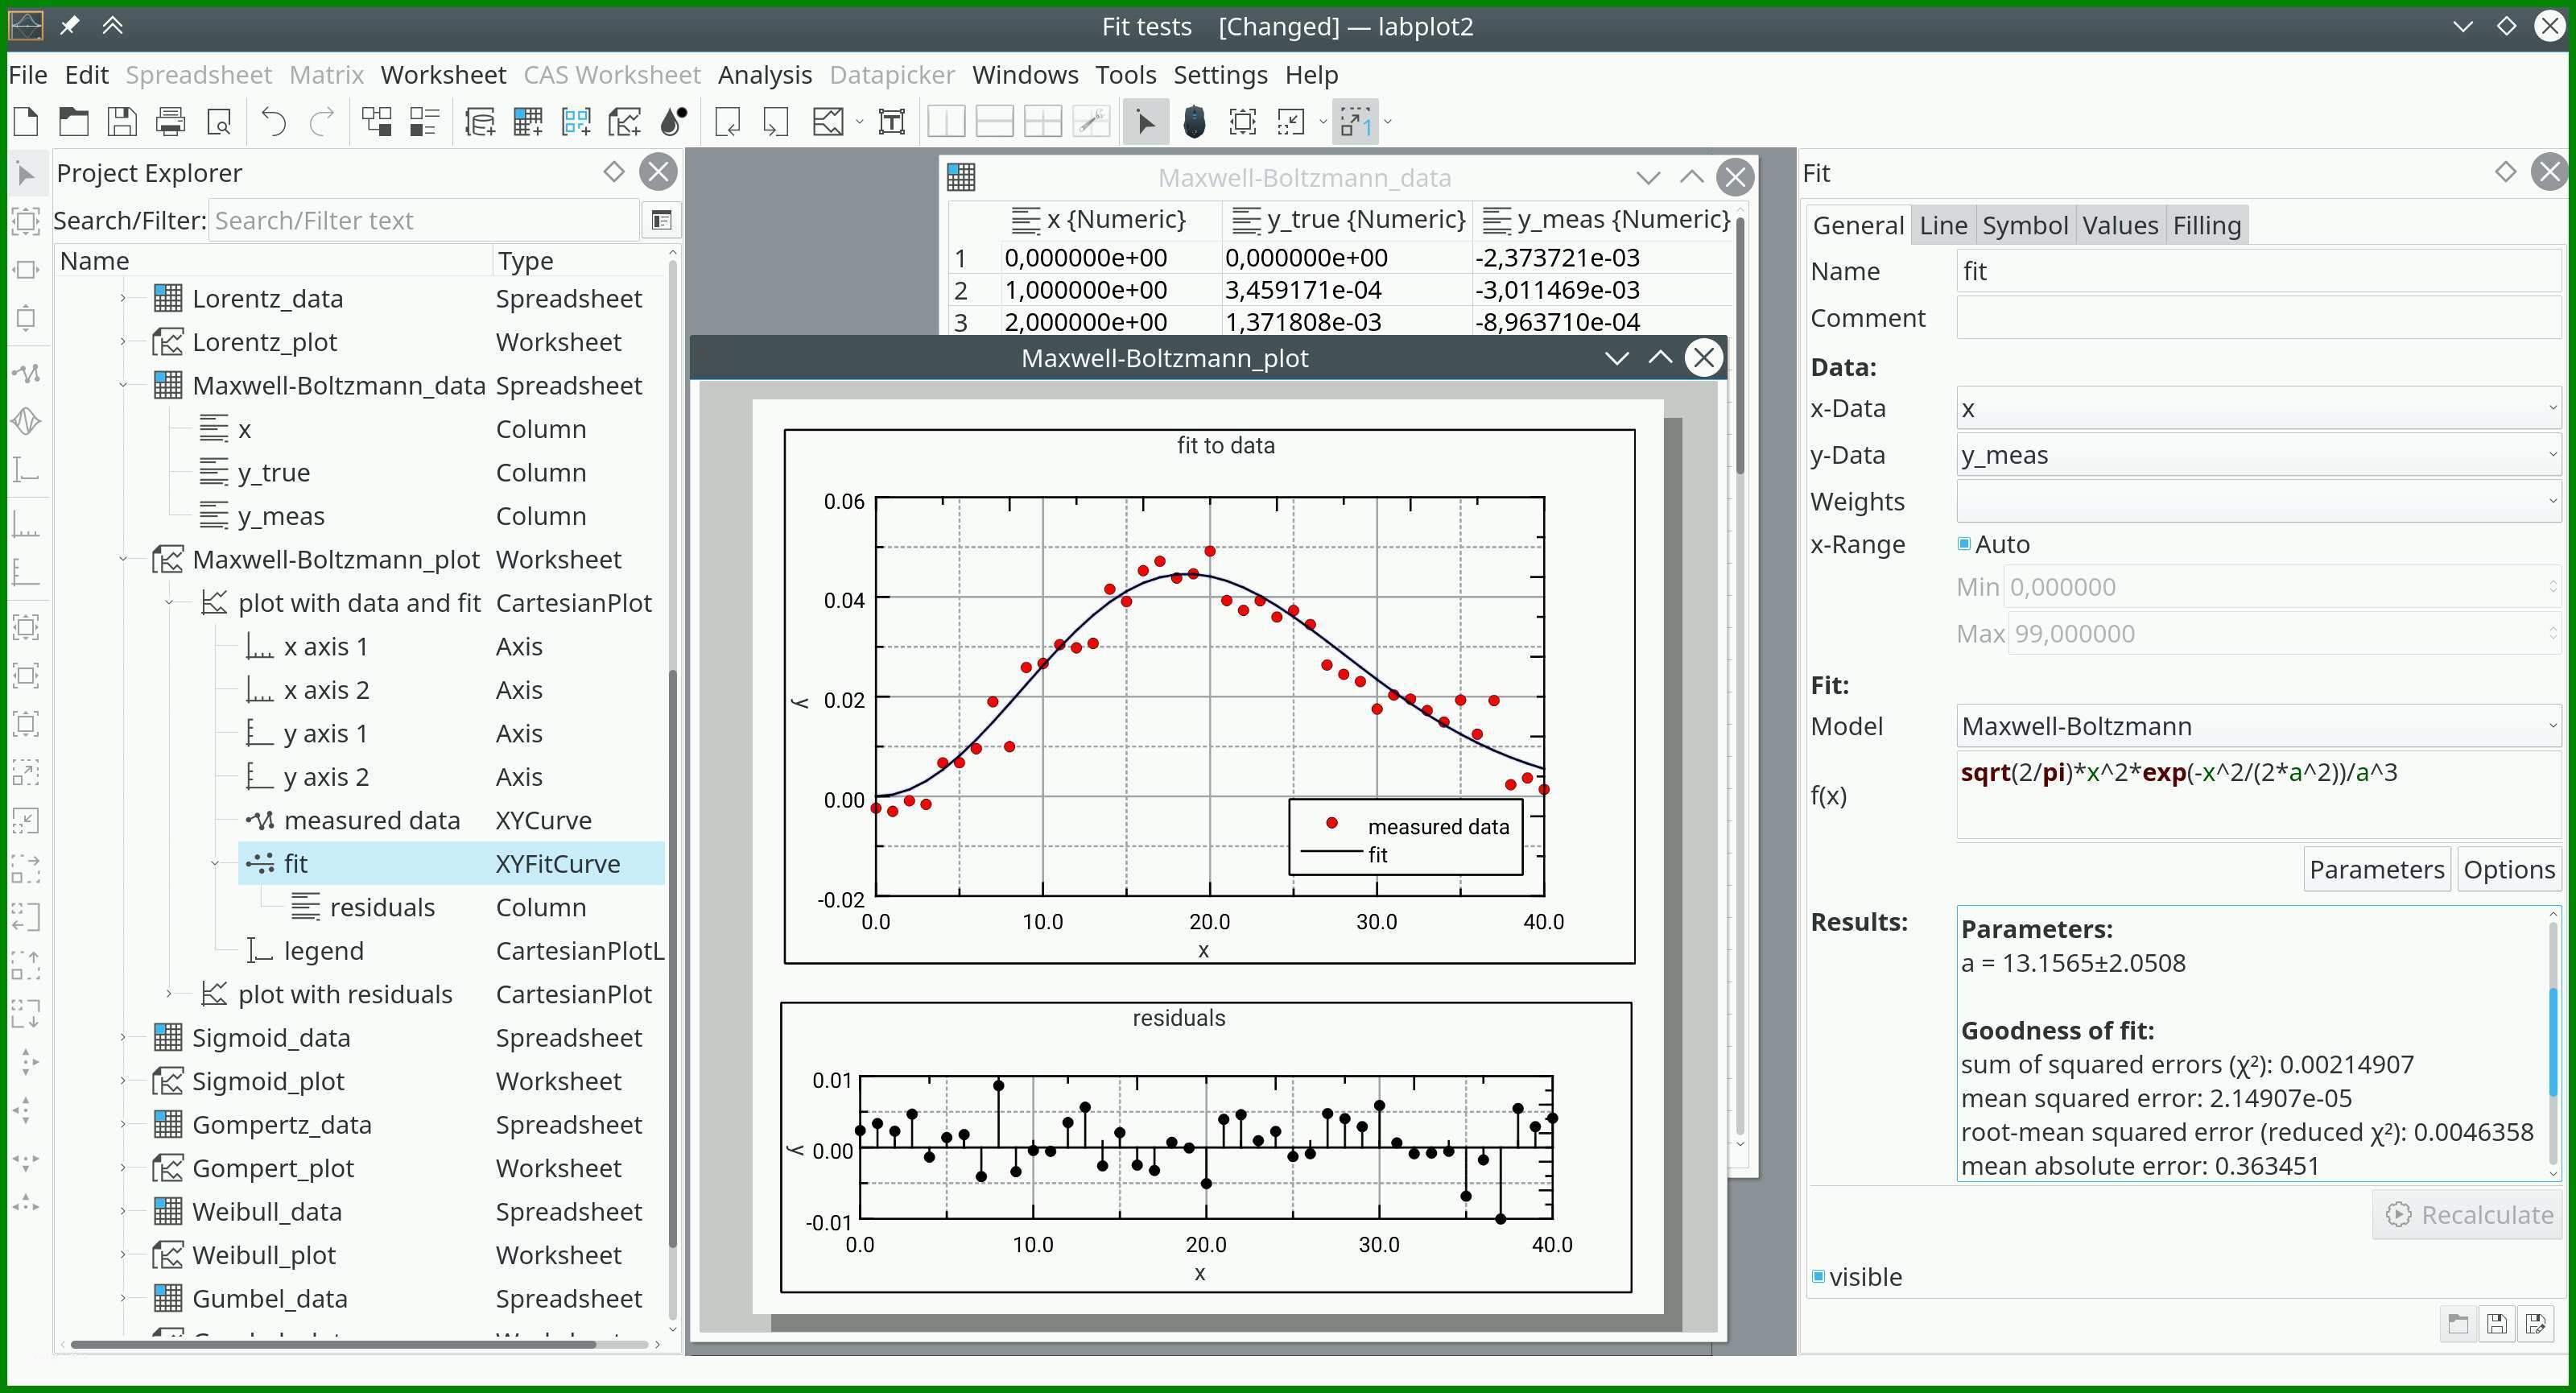The width and height of the screenshot is (2576, 1393).
Task: Expand the 'plot with residuals' tree node
Action: [169, 994]
